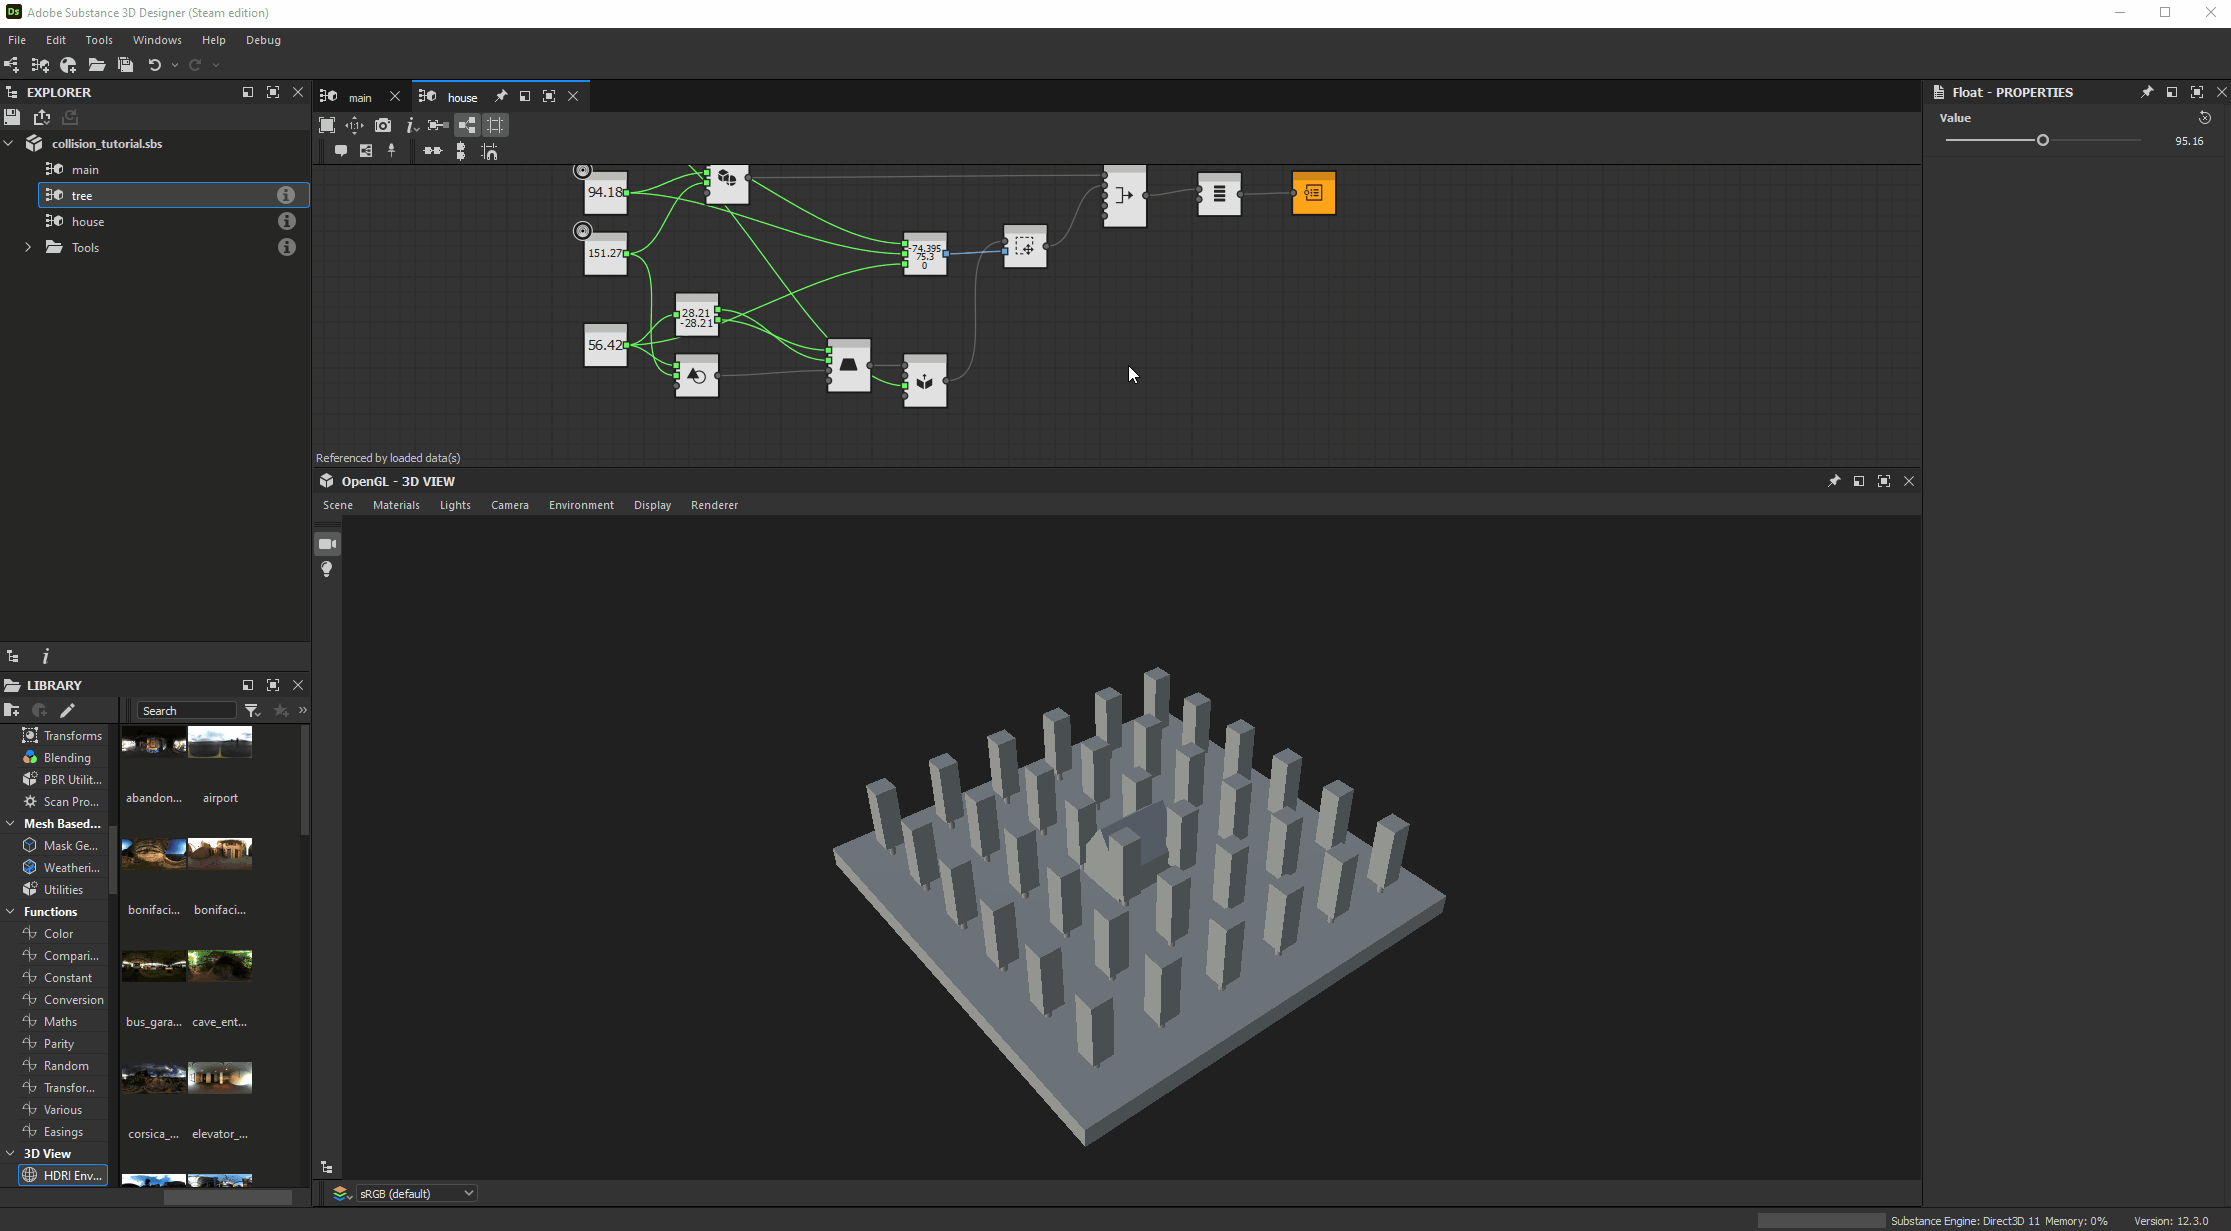The image size is (2231, 1231).
Task: Click the Save All icon in main toolbar
Action: tap(126, 65)
